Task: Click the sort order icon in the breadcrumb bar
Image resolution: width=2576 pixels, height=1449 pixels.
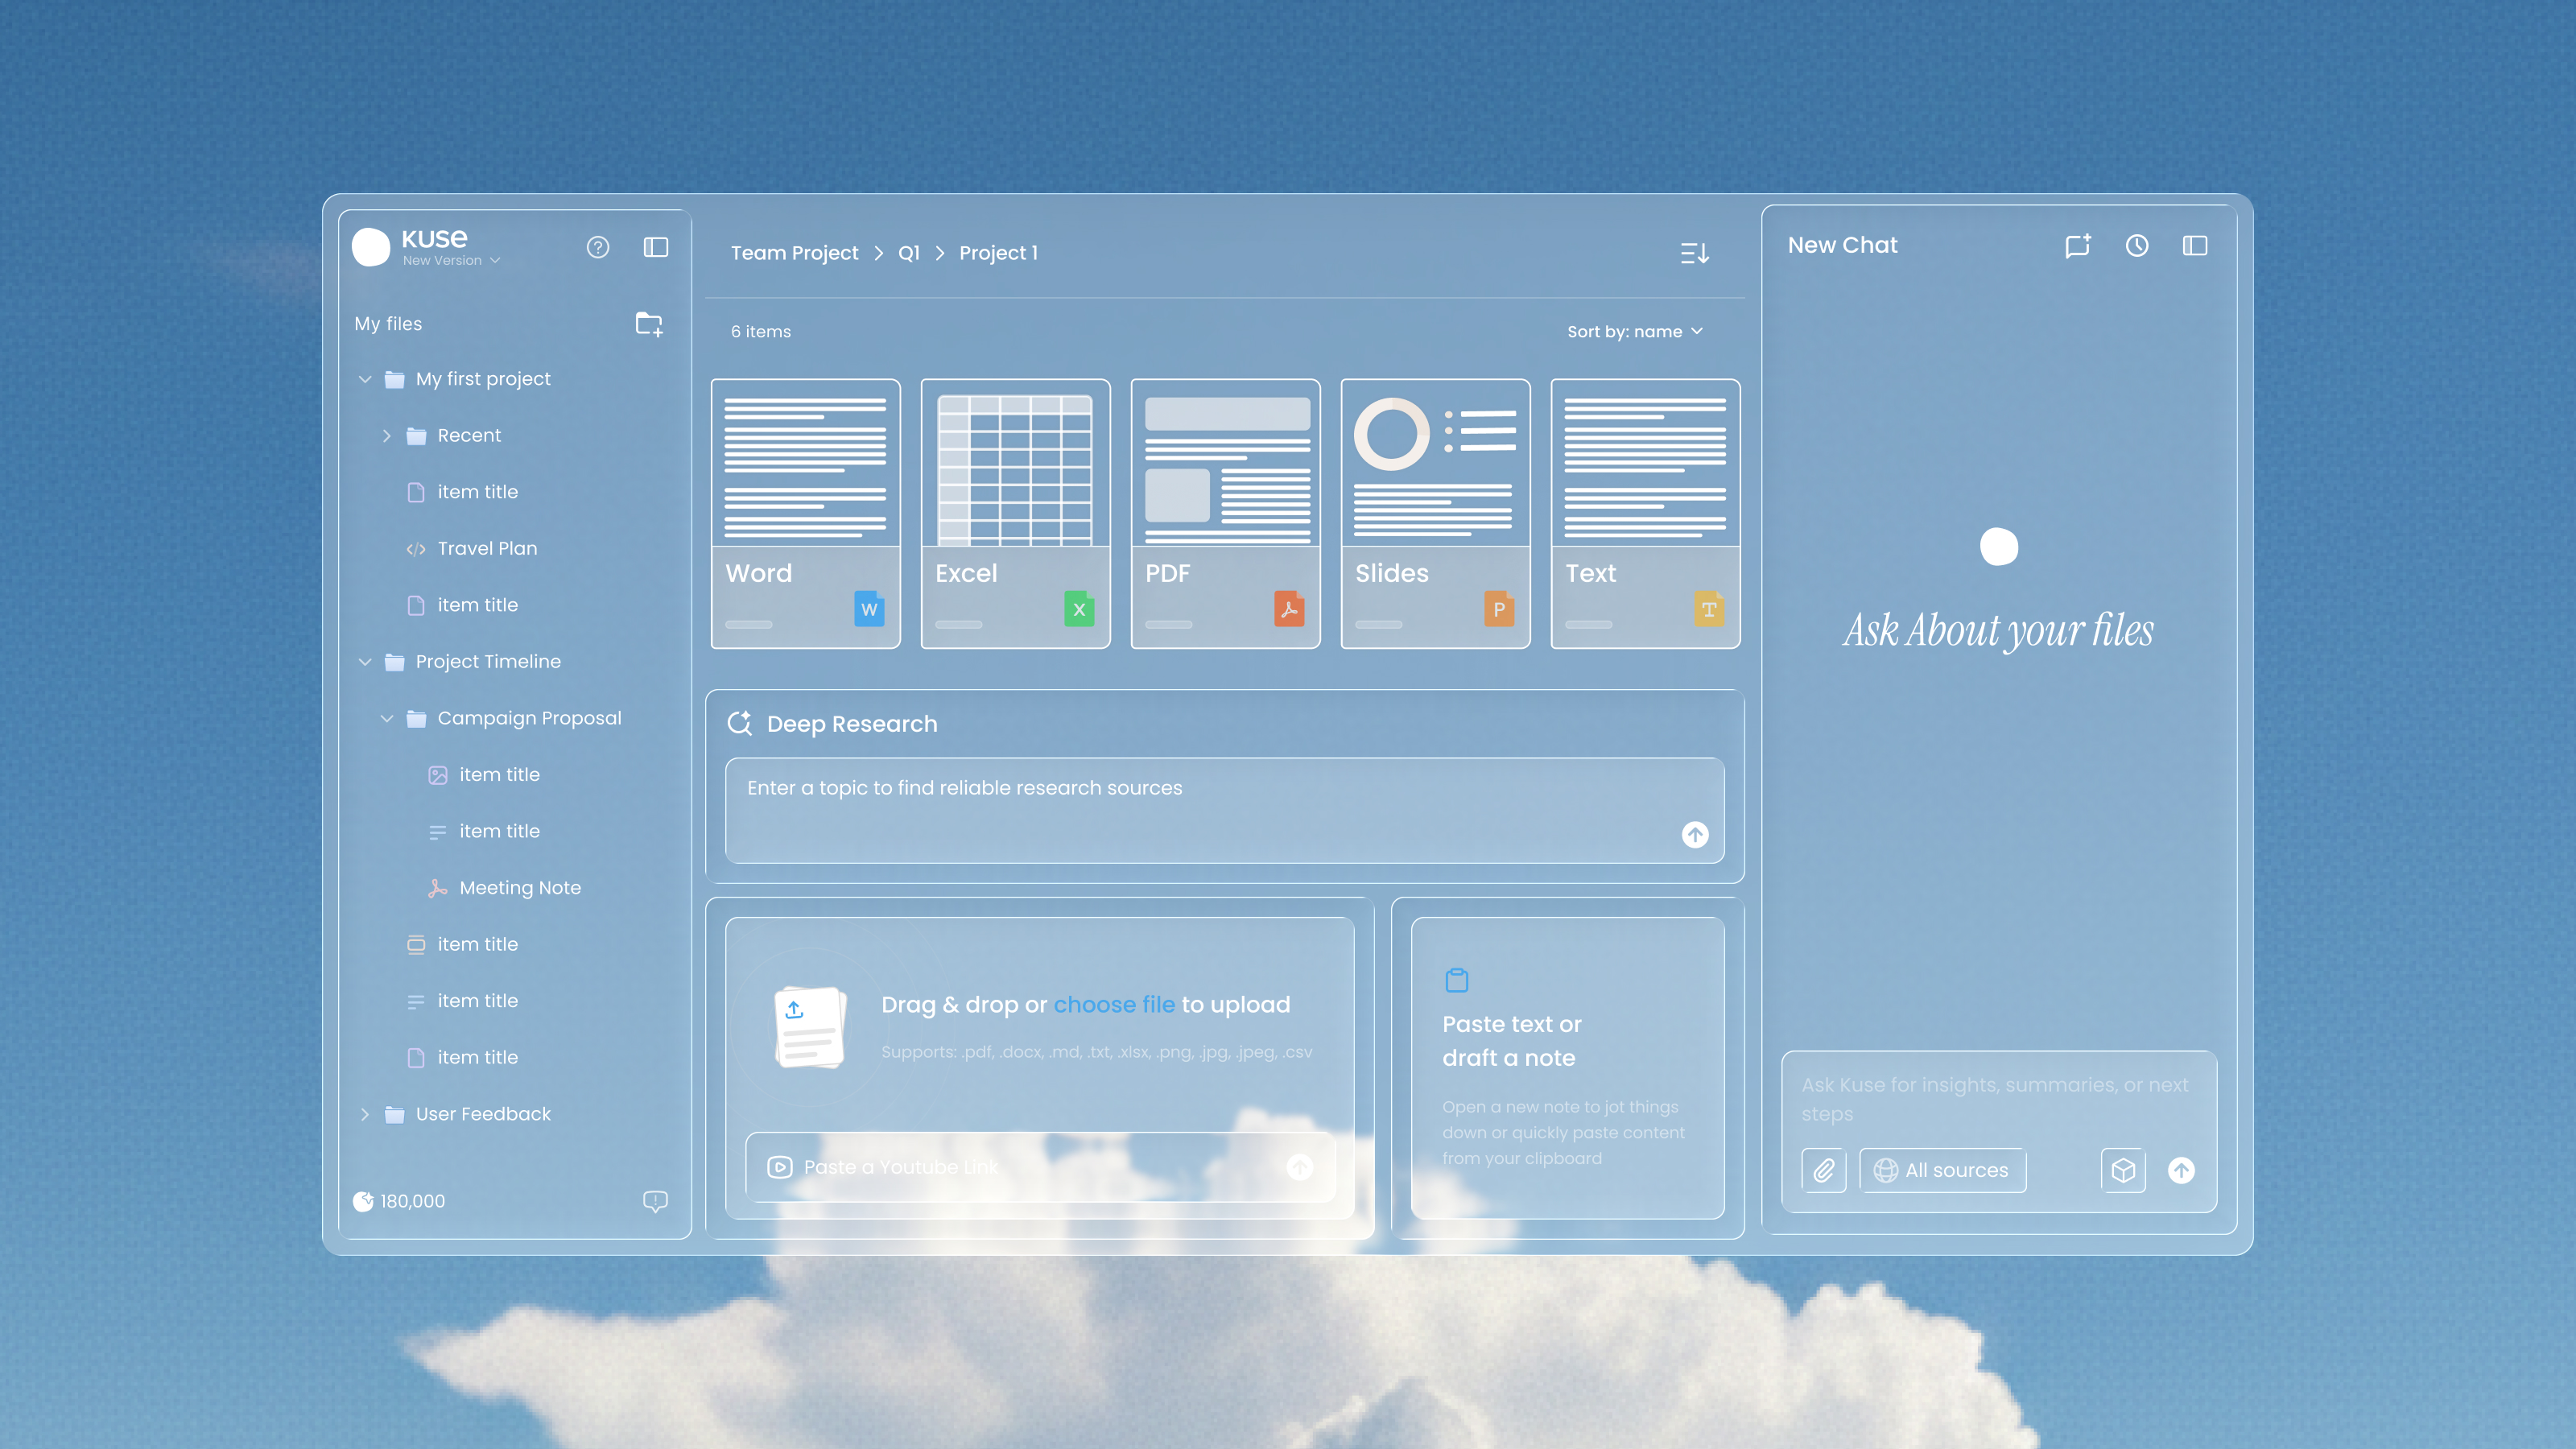Action: coord(1694,253)
